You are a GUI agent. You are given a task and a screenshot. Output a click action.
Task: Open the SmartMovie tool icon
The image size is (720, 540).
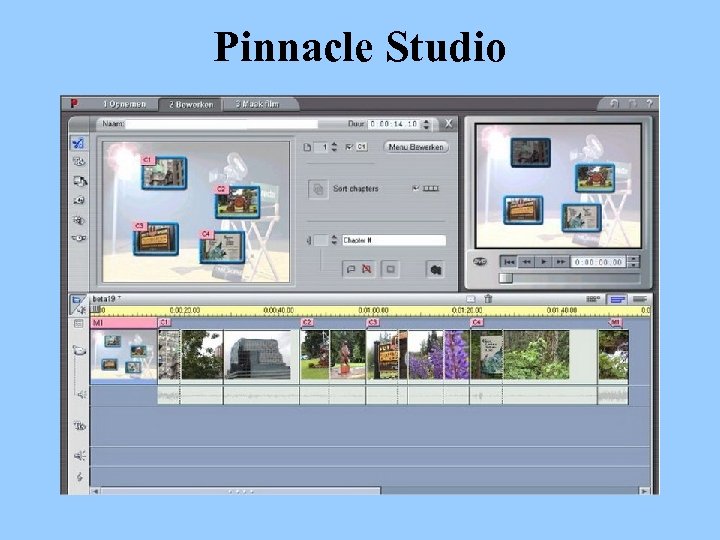point(79,220)
